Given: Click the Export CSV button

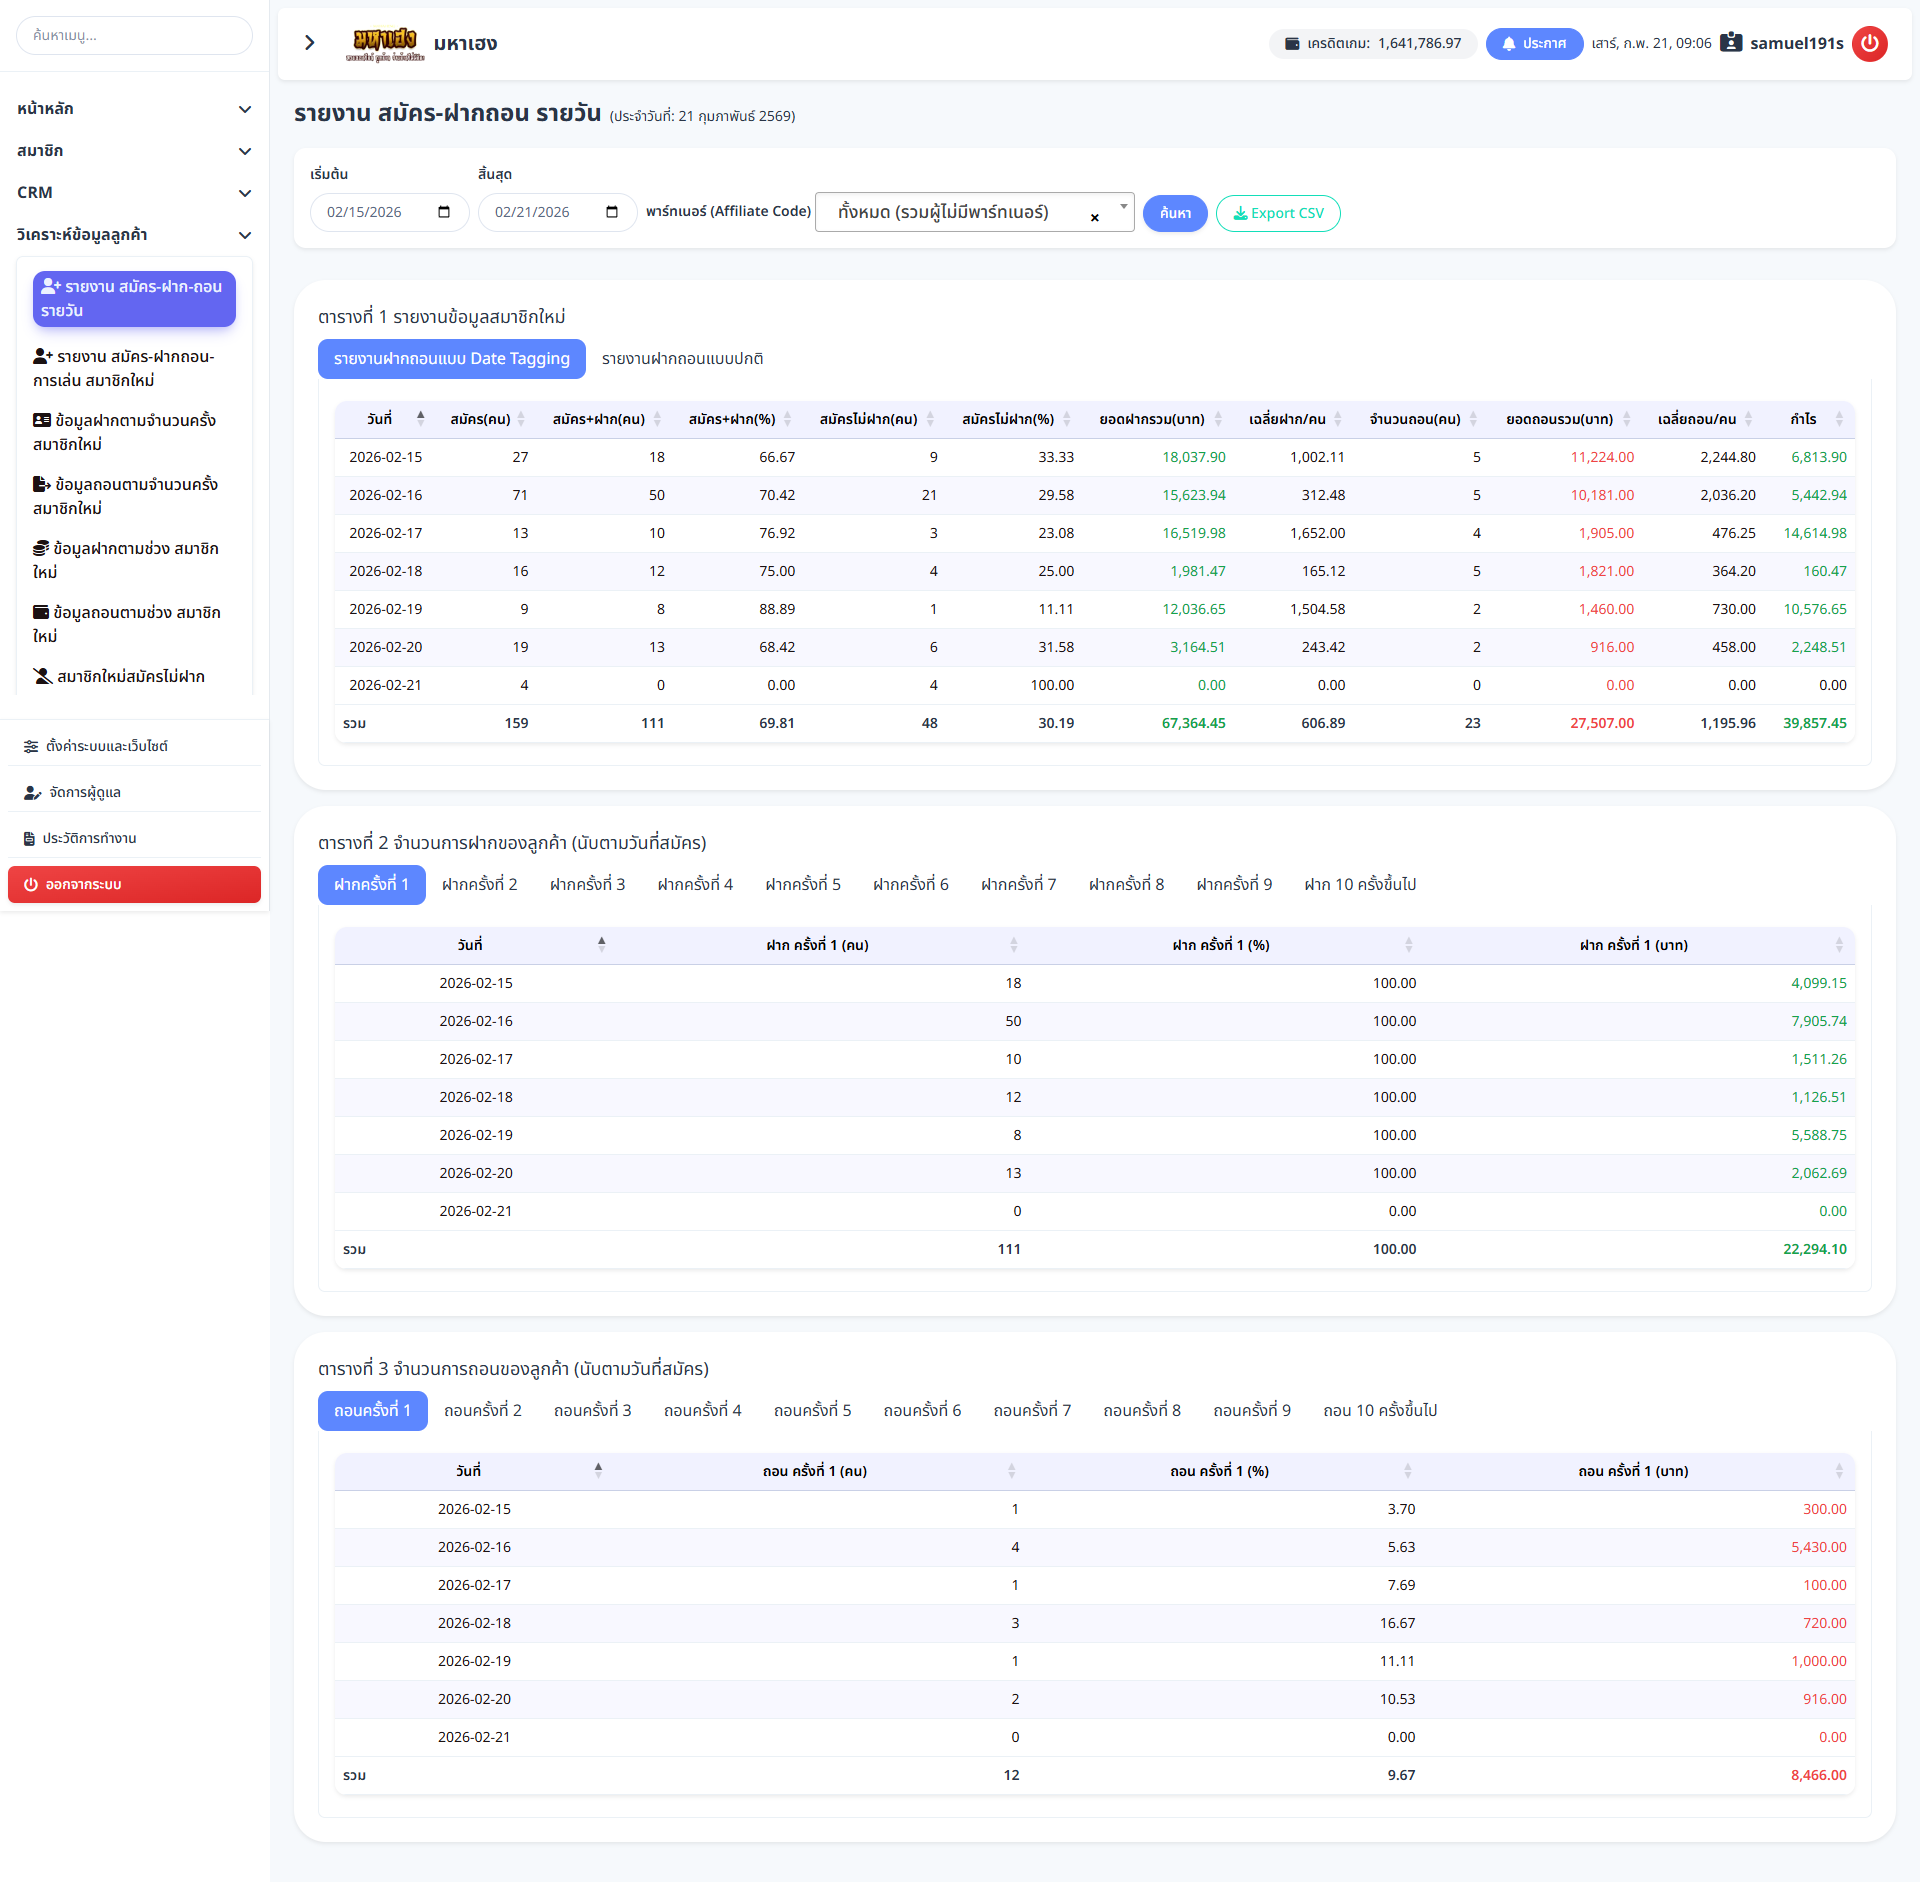Looking at the screenshot, I should (1277, 213).
